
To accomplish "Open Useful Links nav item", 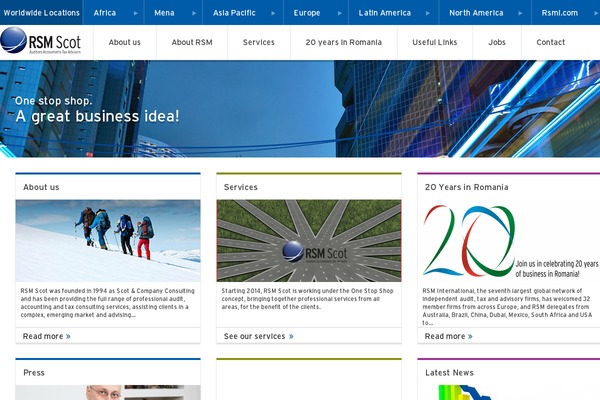I will [435, 42].
